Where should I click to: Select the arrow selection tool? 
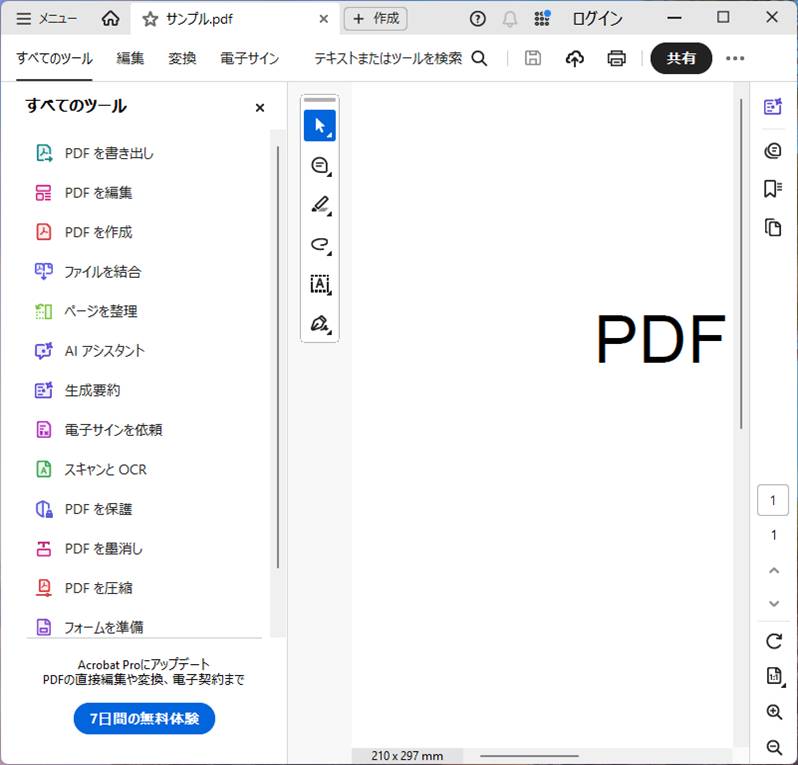[320, 125]
